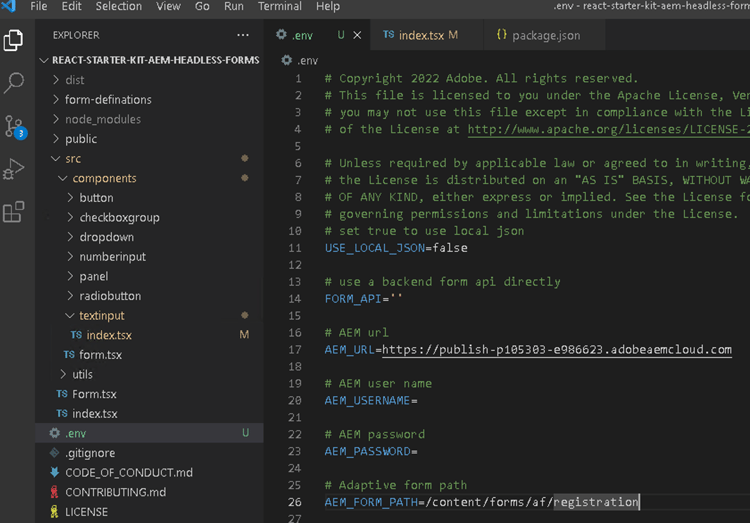Click the VS Code logo icon
Screen dimensions: 750x523
[x=9, y=6]
